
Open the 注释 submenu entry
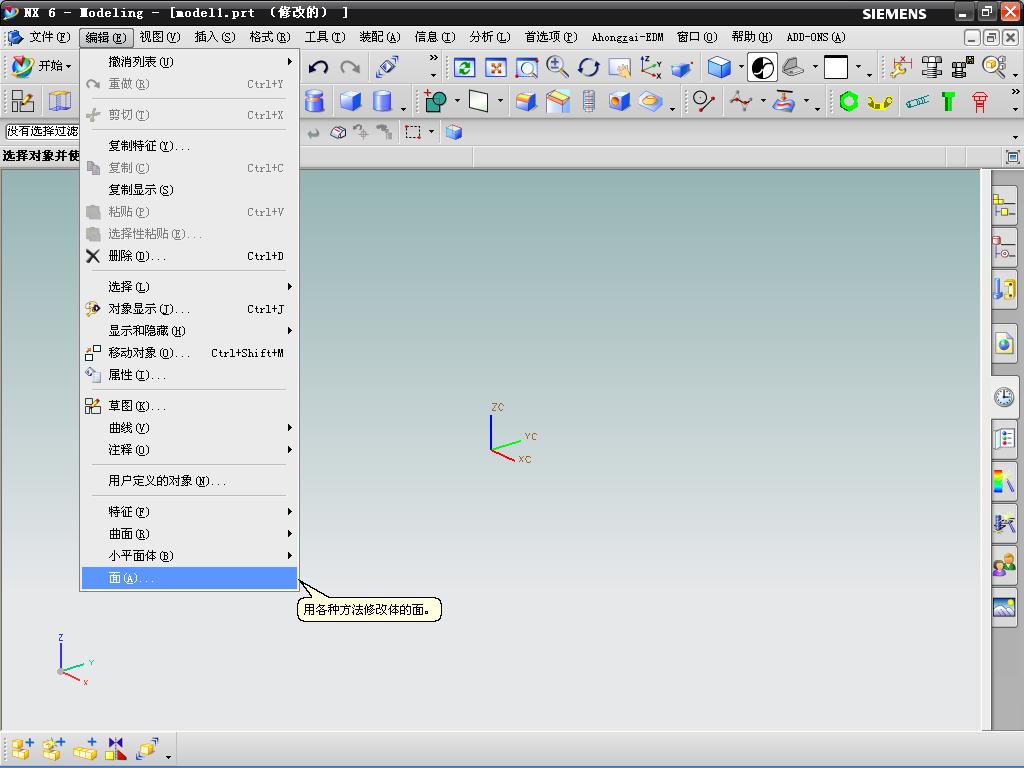coord(189,450)
